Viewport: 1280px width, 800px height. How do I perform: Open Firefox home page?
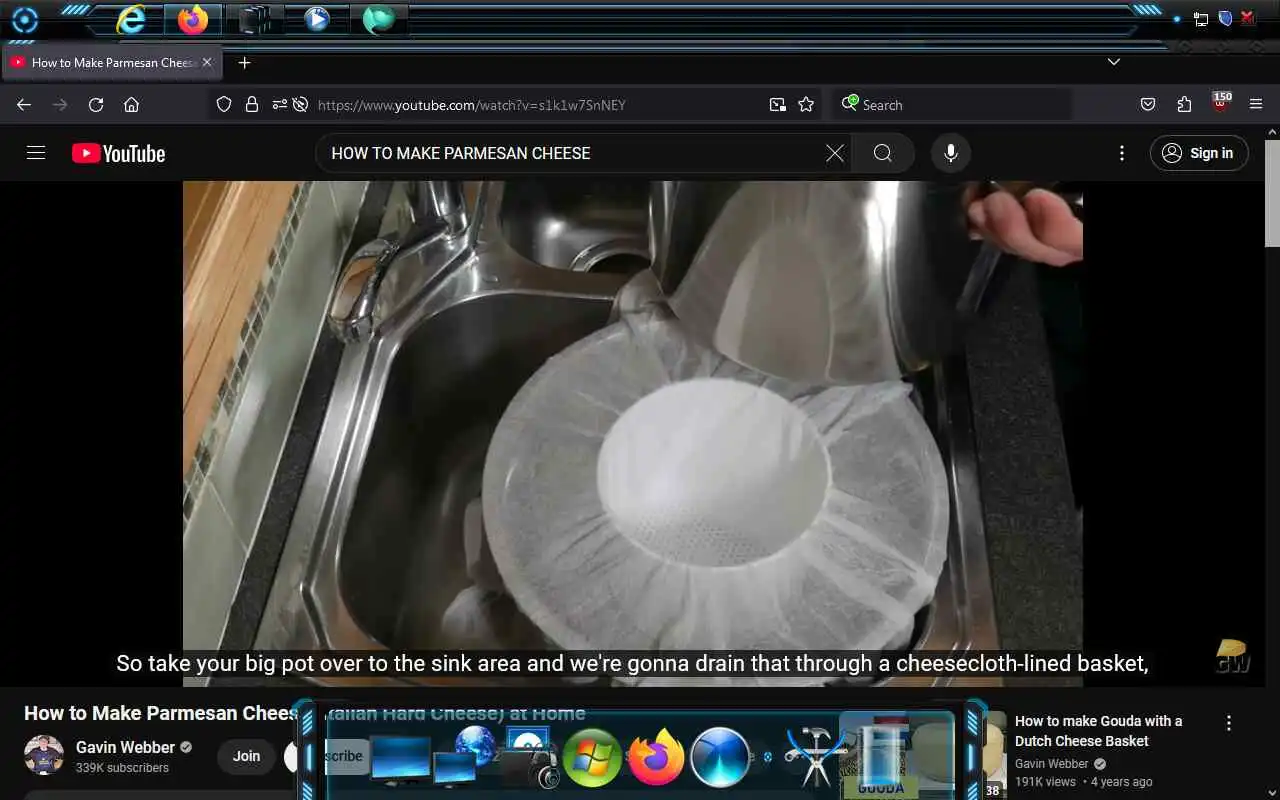click(x=131, y=105)
